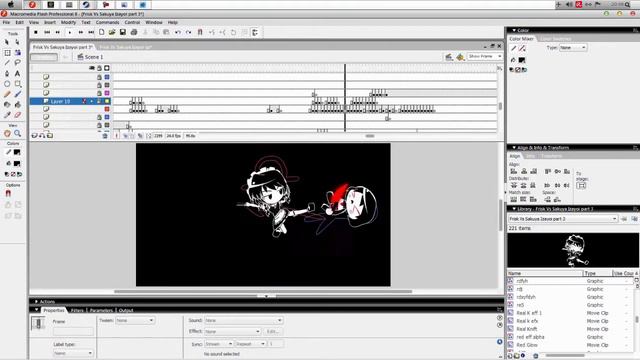This screenshot has width=640, height=360.
Task: Click the fill color swatch in Tools
Action: coord(17,164)
